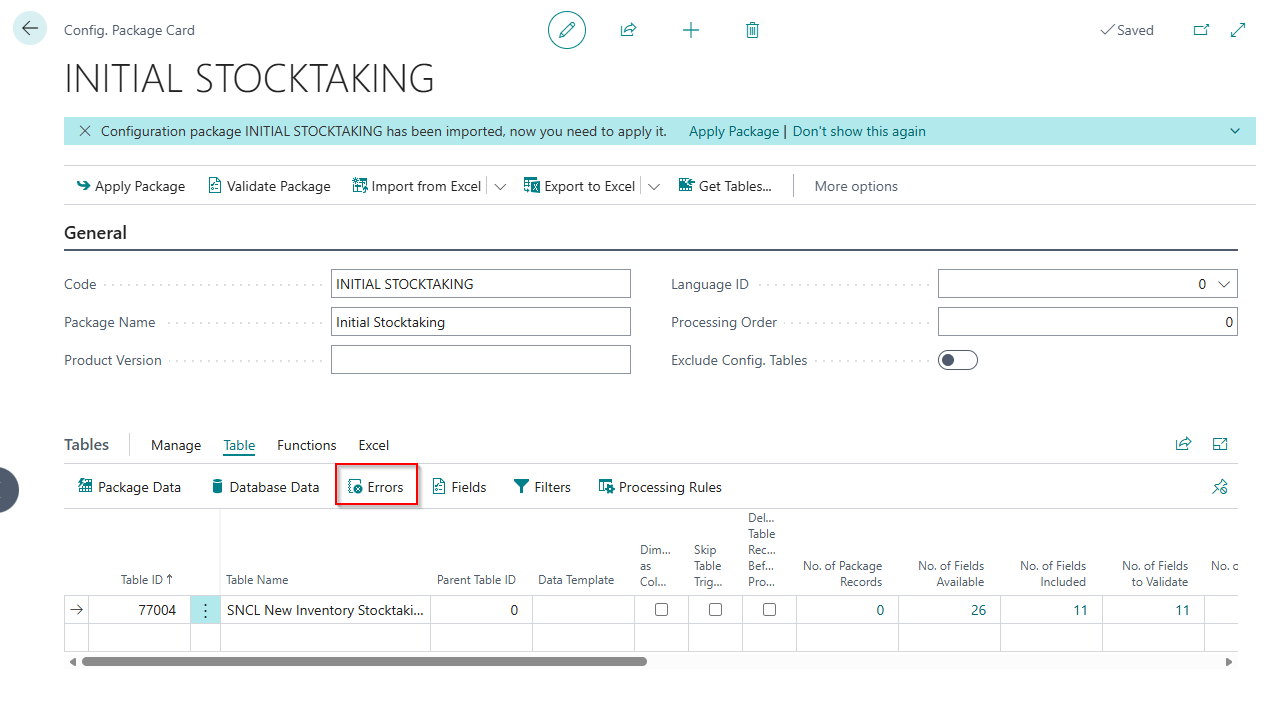Viewport: 1272px width, 702px height.
Task: Click Data Template column header
Action: point(576,580)
